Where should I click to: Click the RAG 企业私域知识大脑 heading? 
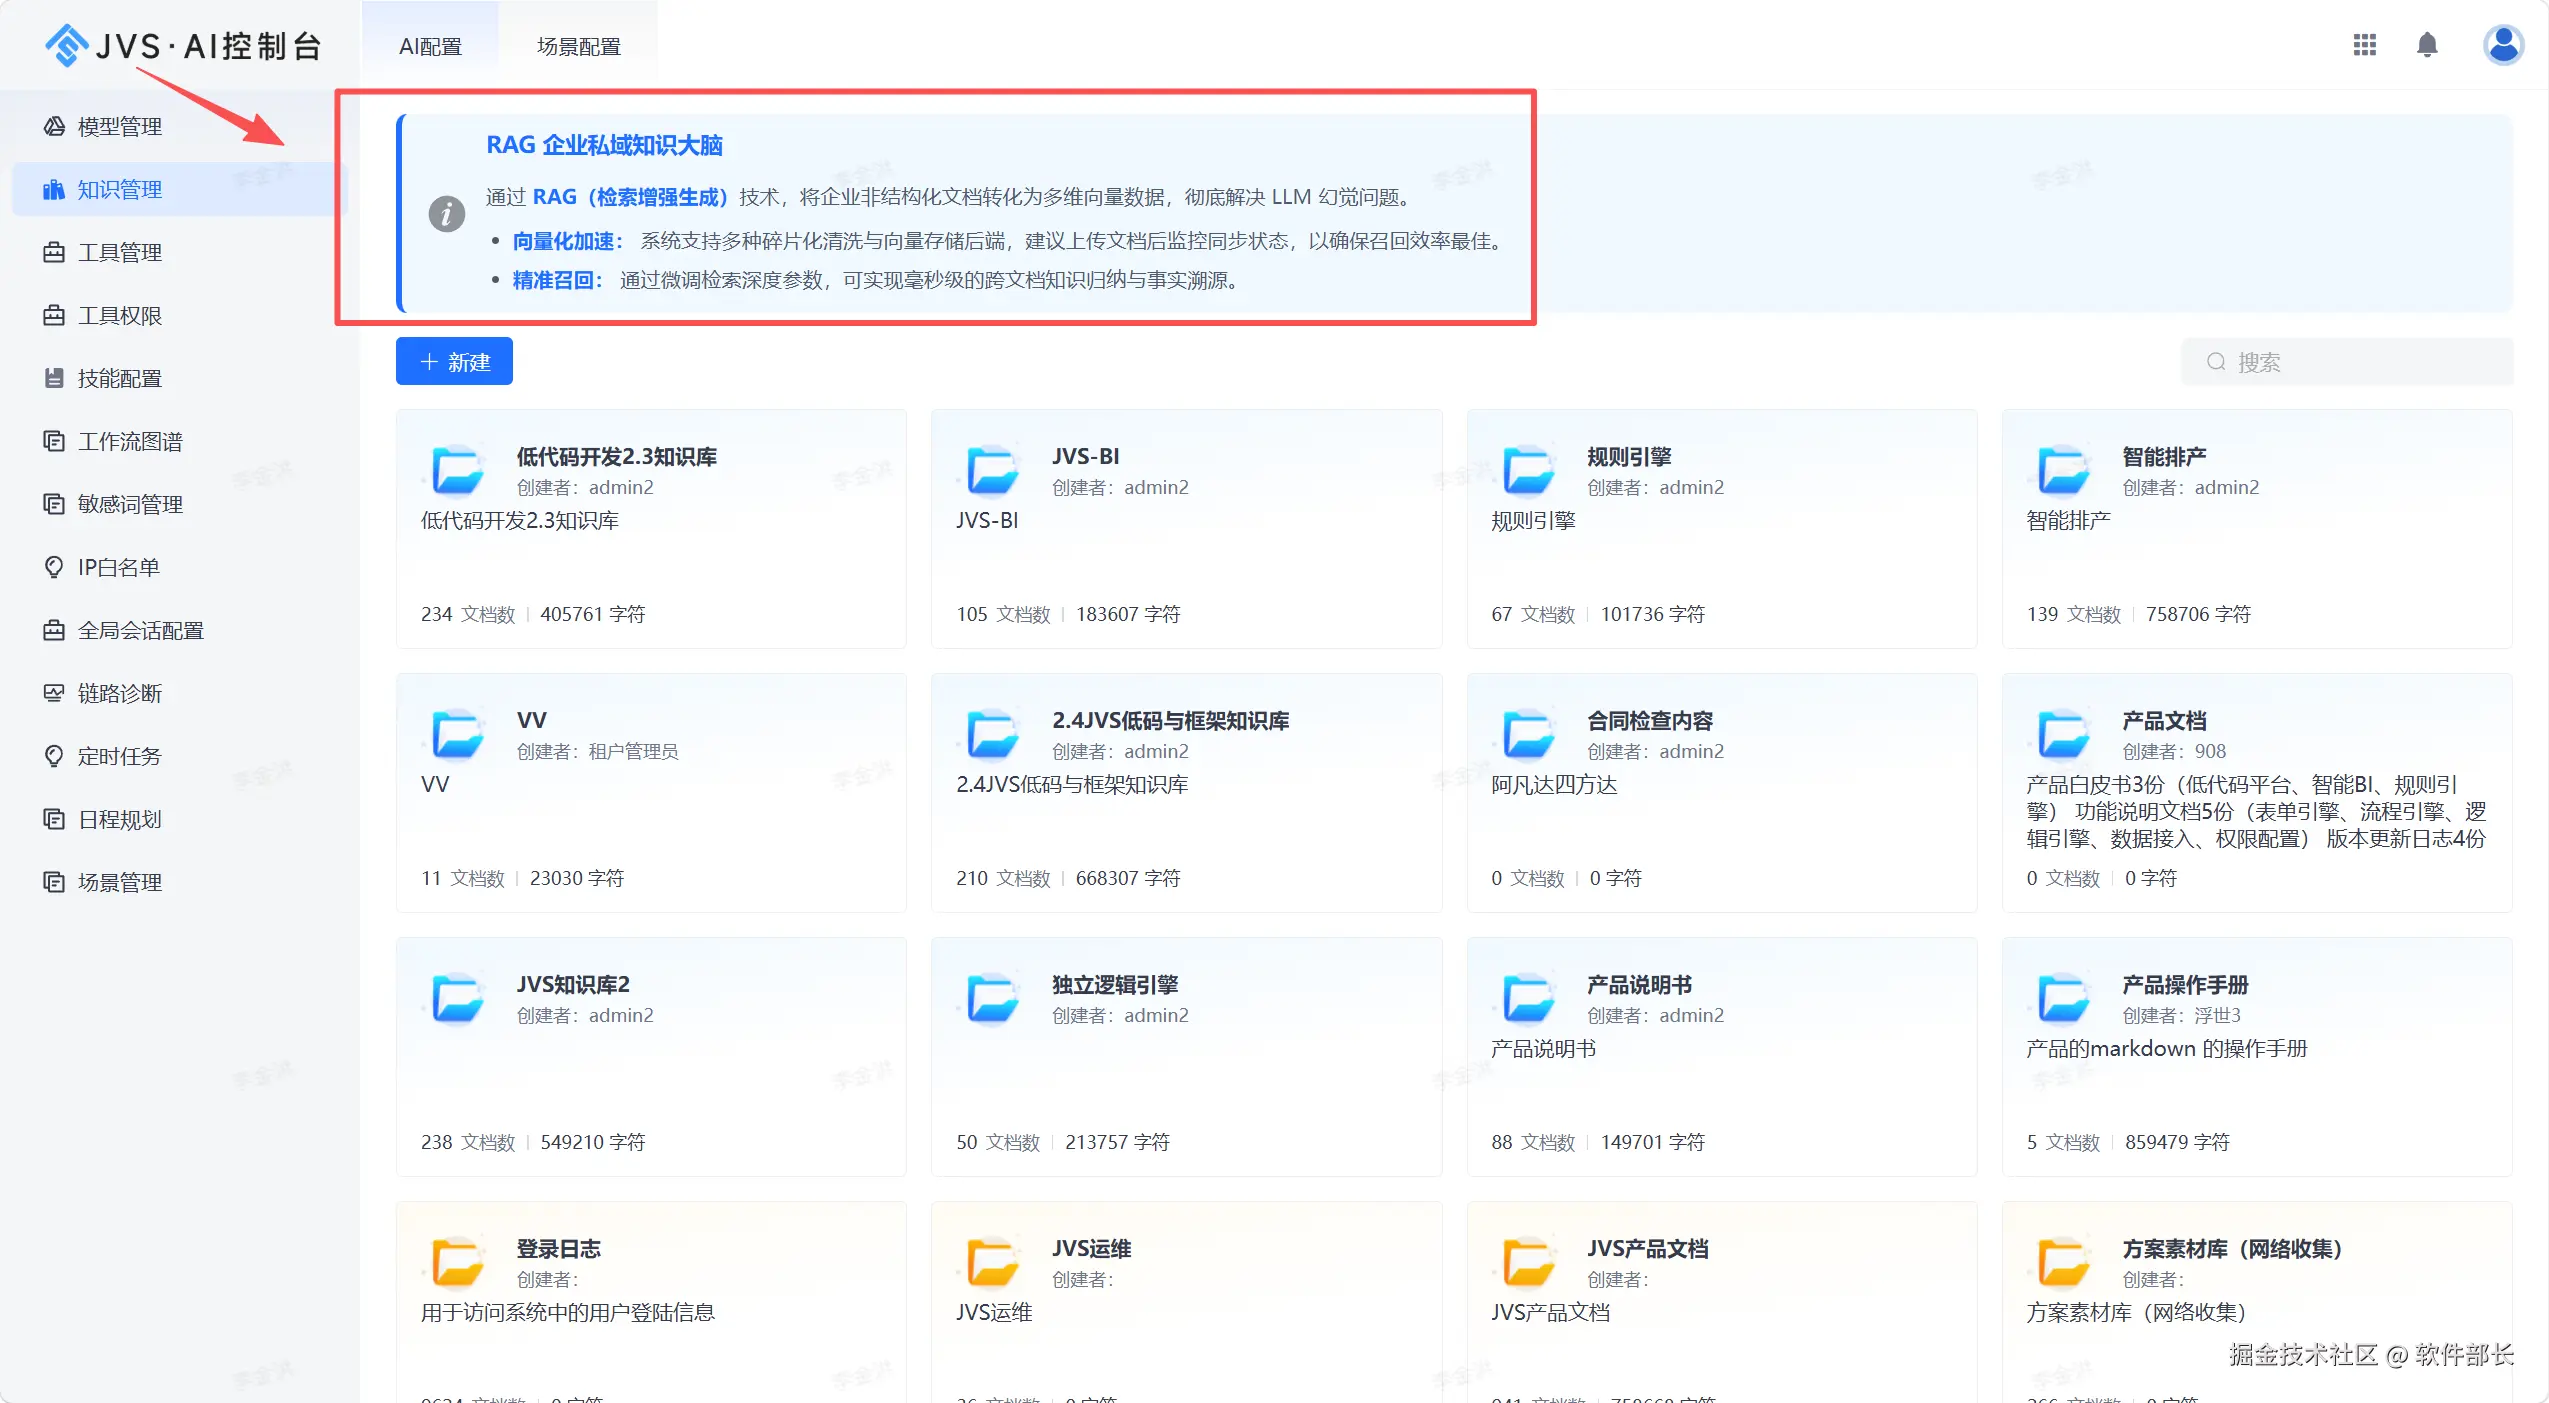604,145
